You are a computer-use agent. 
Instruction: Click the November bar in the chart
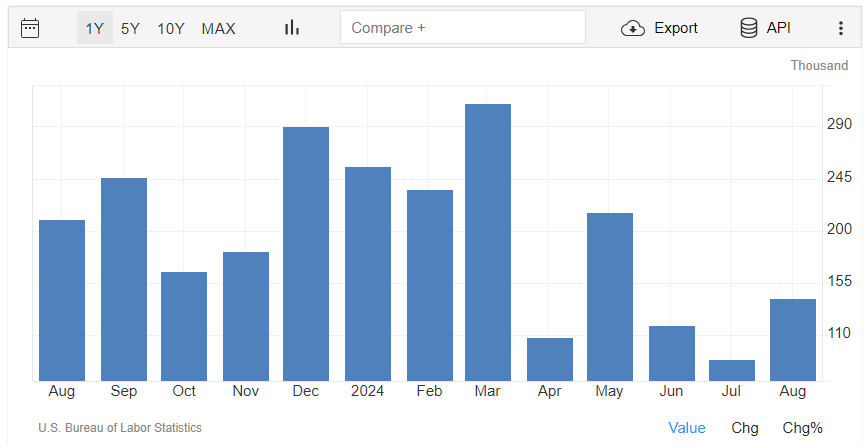pyautogui.click(x=246, y=317)
